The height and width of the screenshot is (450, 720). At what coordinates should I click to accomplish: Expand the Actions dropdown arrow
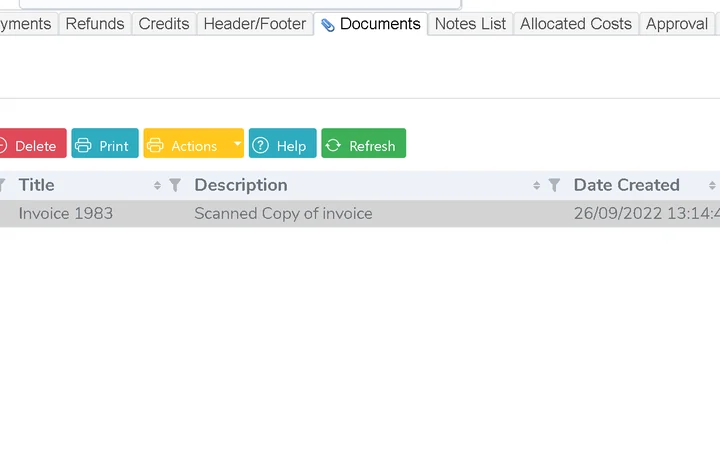point(237,143)
